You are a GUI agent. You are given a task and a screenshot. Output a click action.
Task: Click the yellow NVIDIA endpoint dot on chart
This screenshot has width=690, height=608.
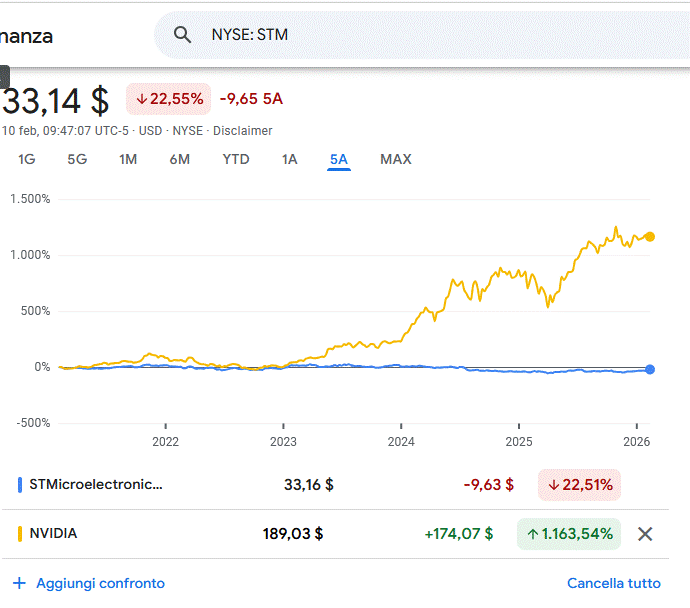(x=650, y=237)
